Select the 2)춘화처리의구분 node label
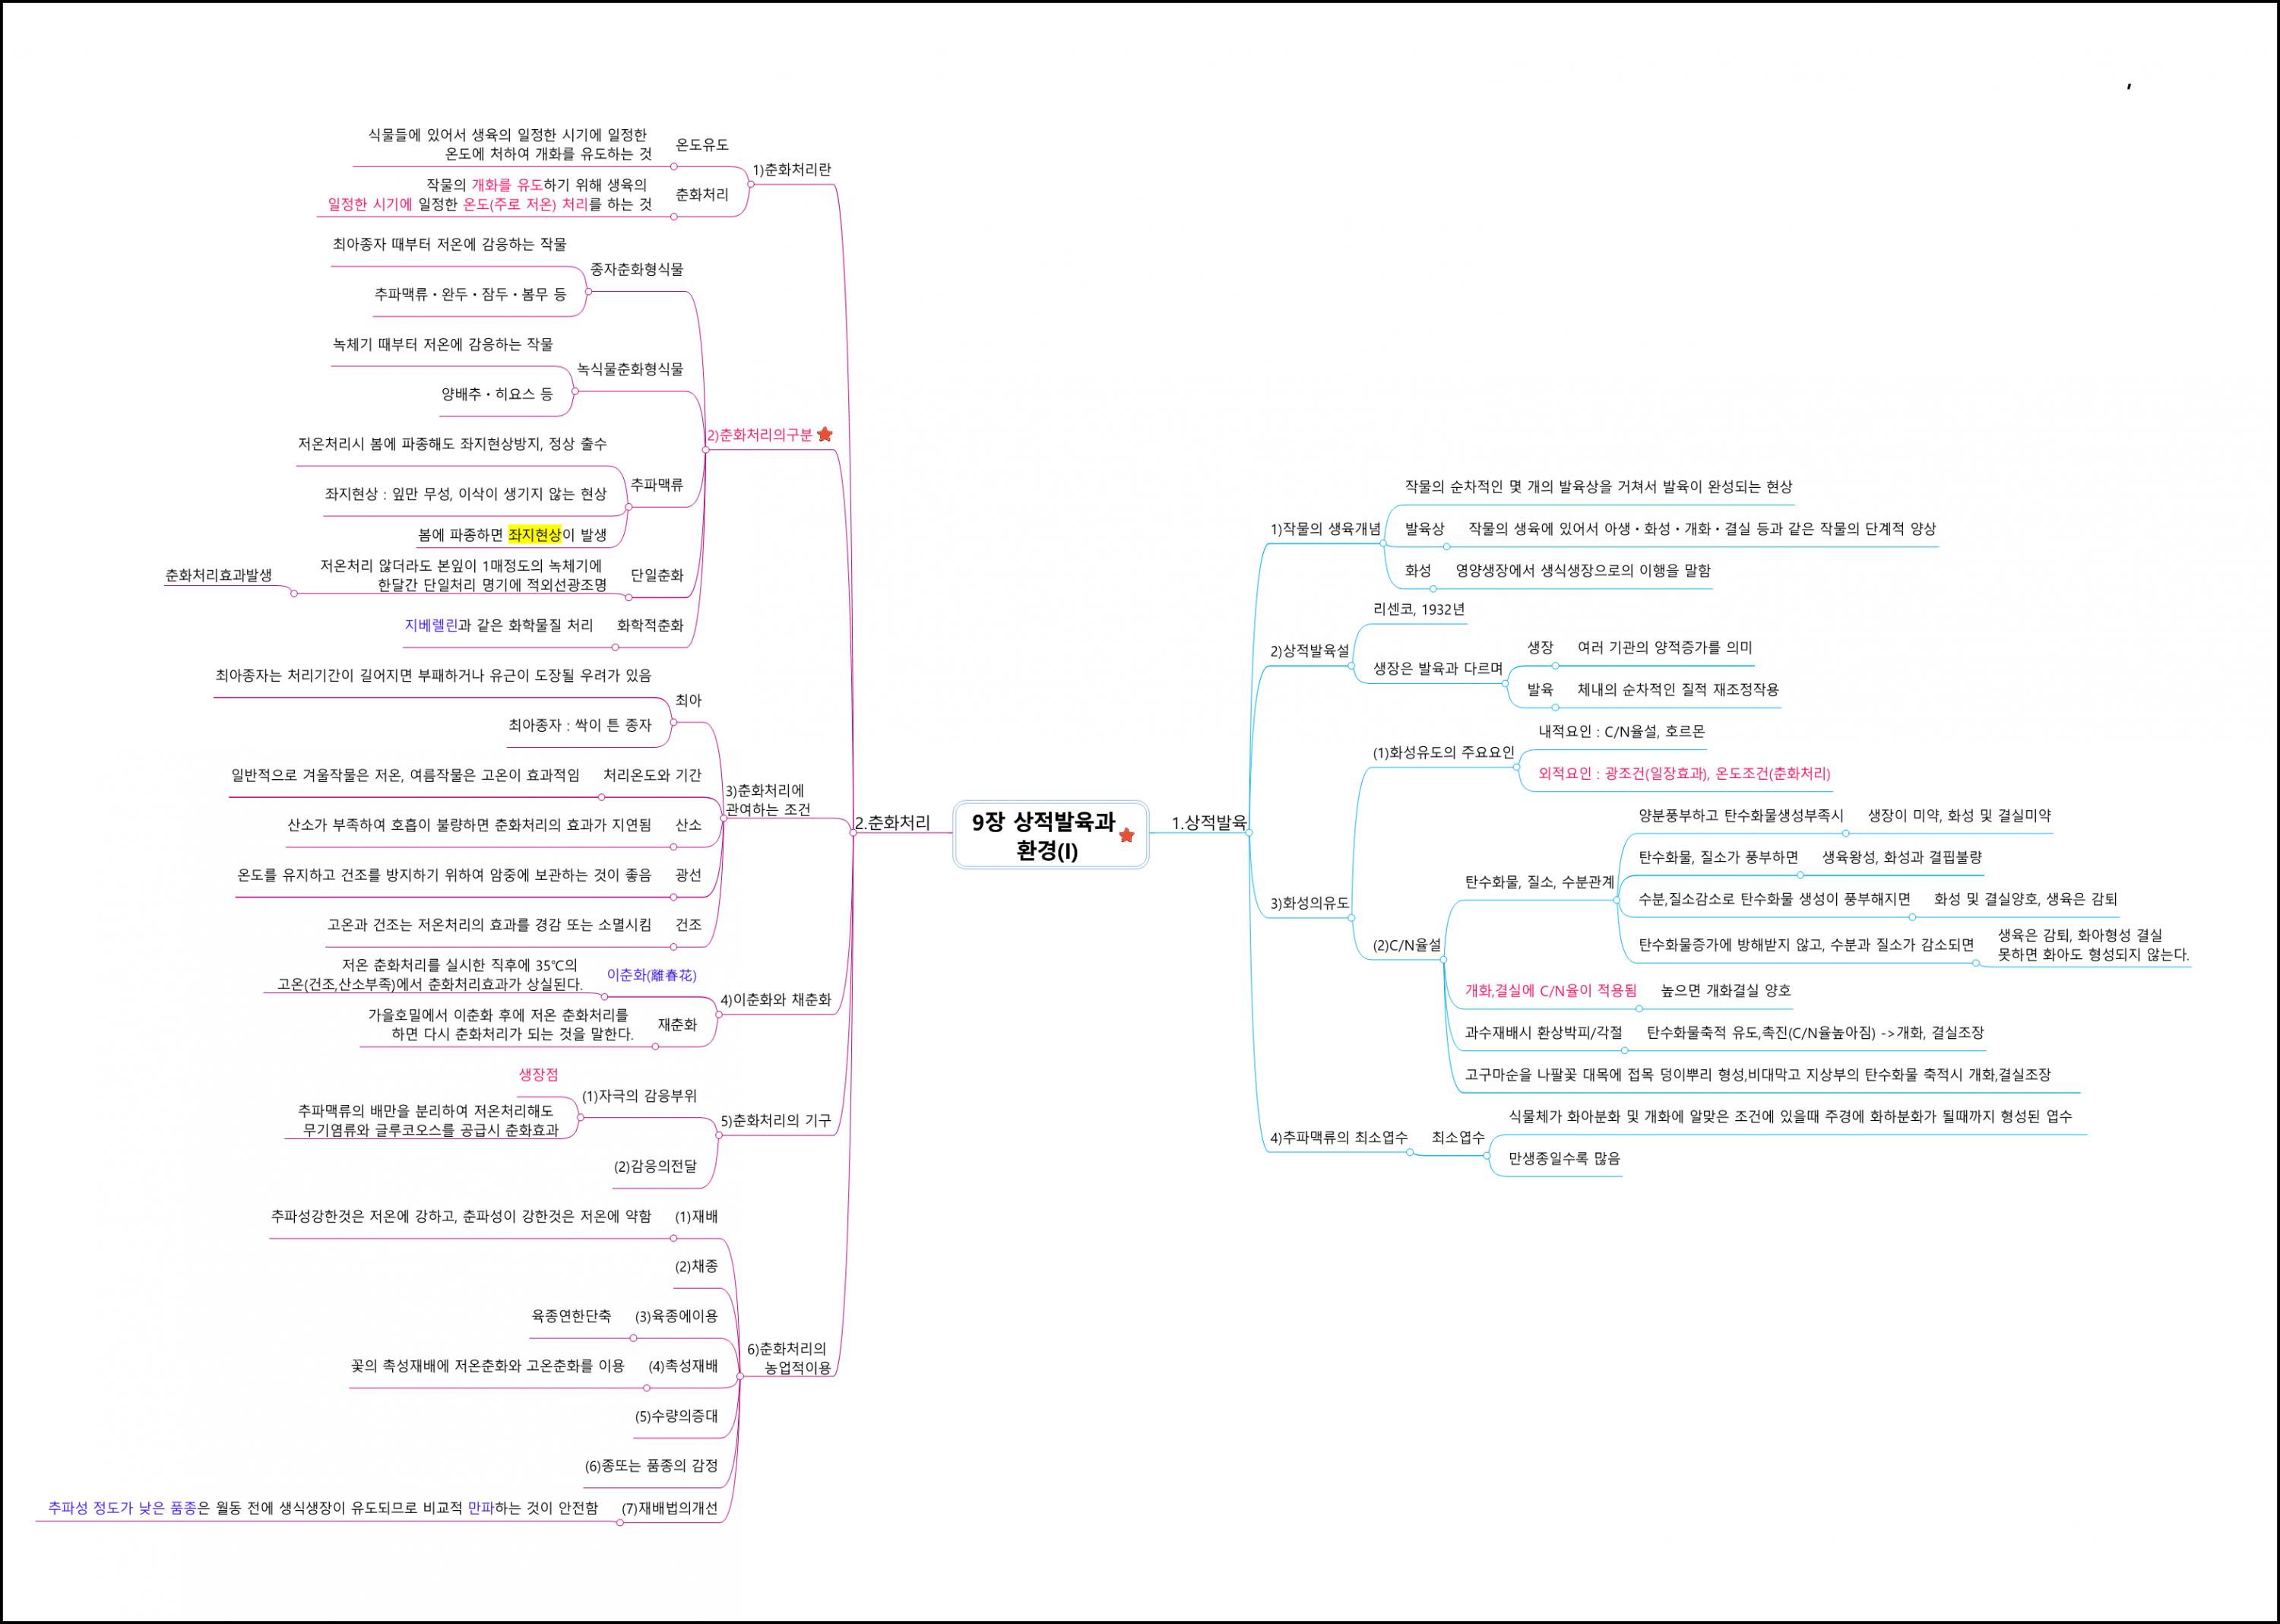This screenshot has height=1624, width=2280. coord(759,435)
